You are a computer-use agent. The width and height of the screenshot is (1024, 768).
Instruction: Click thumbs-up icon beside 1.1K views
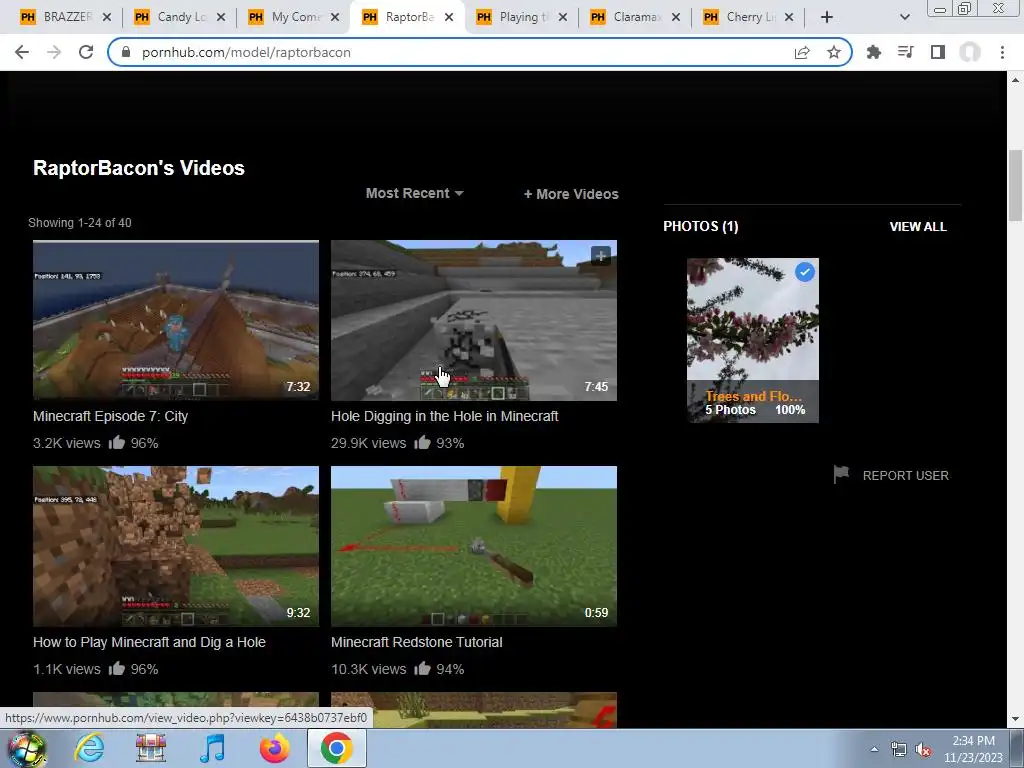coord(117,668)
